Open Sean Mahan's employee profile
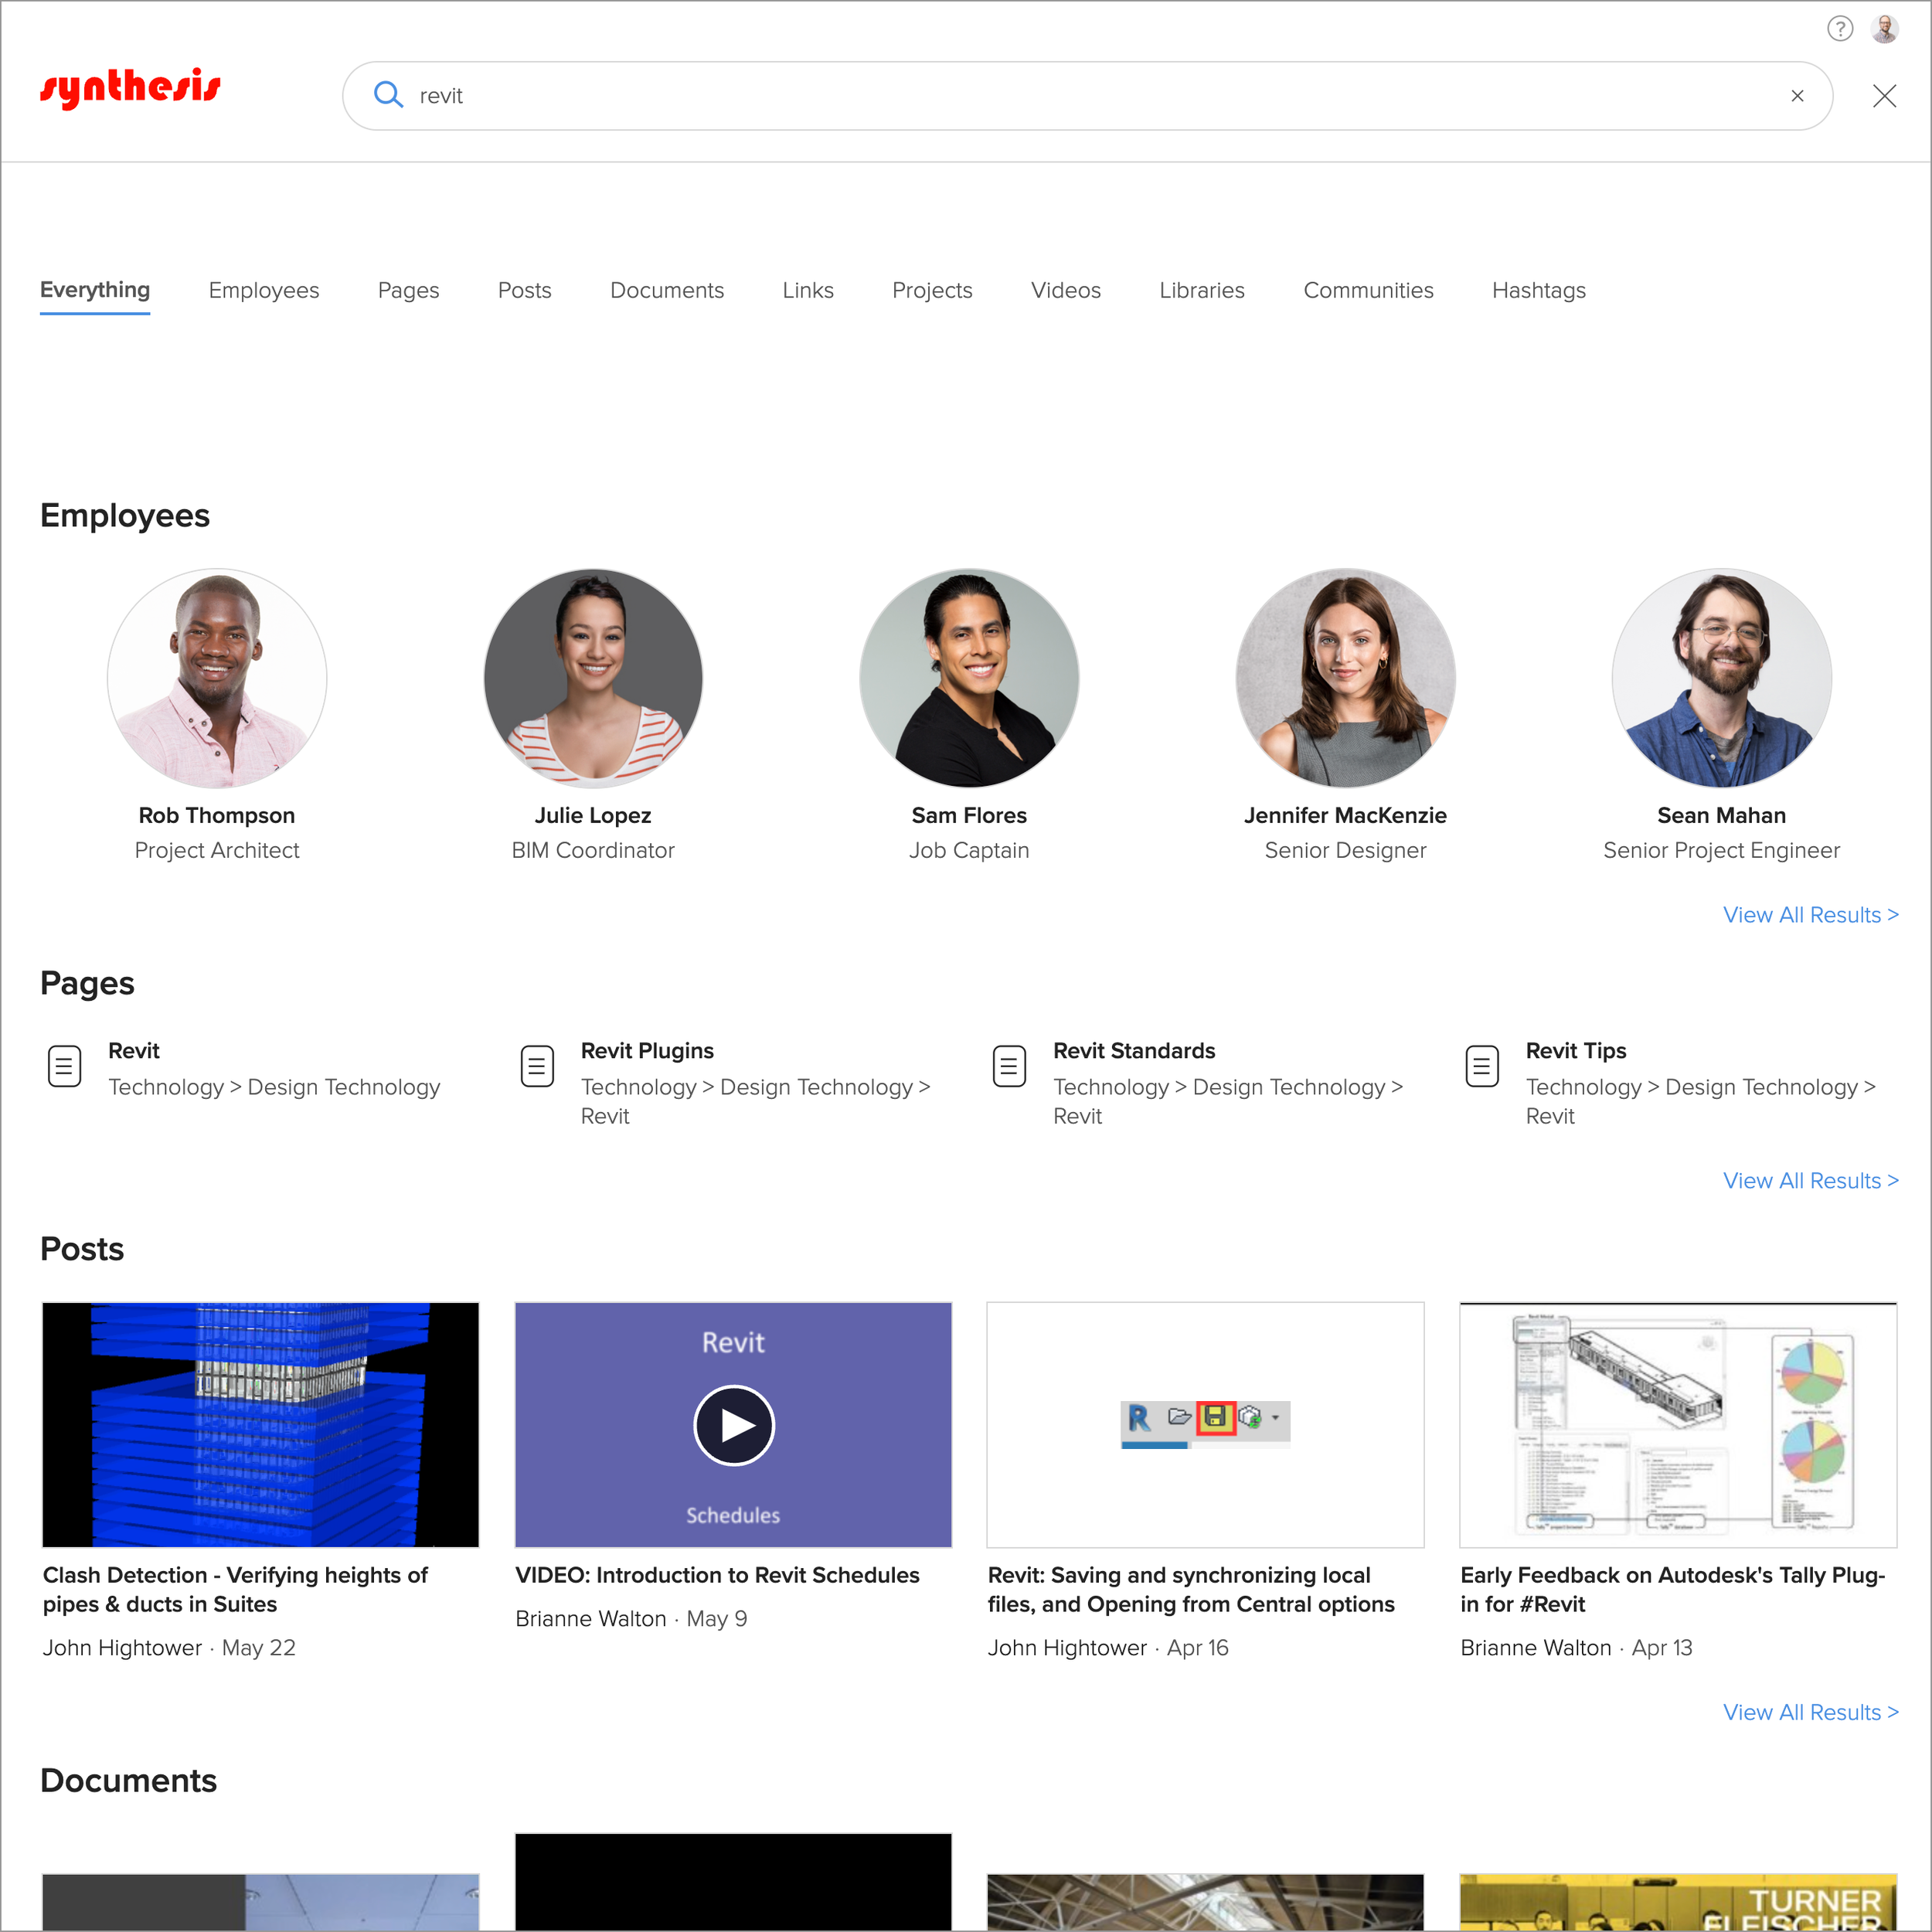 pyautogui.click(x=1721, y=815)
